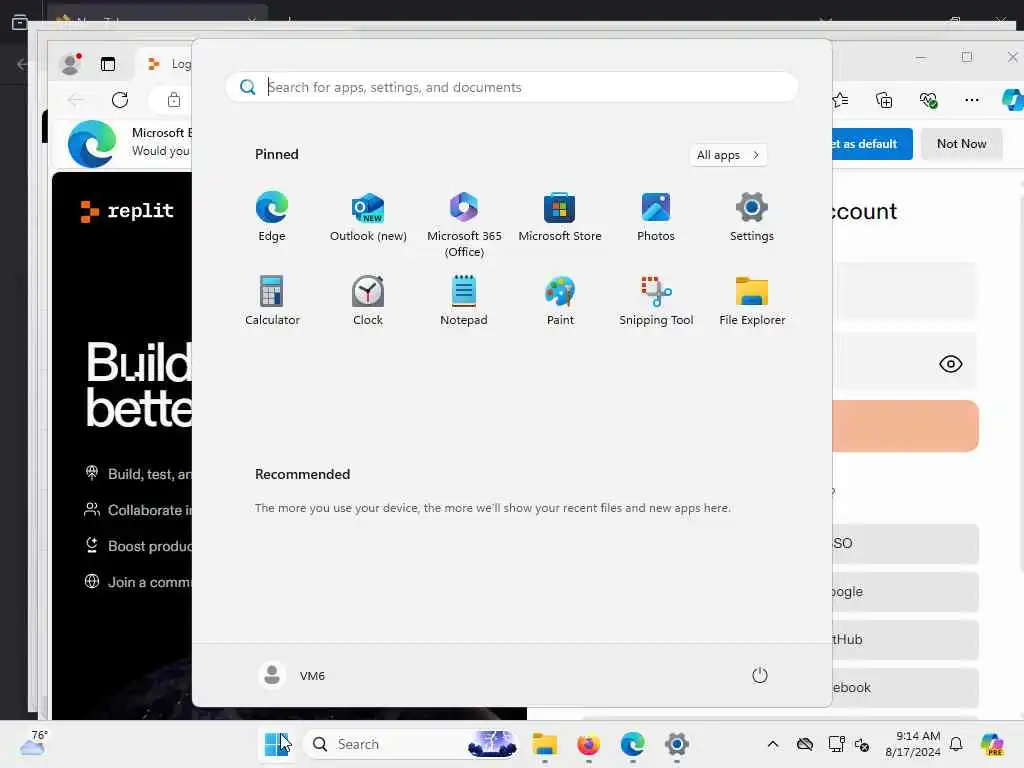The height and width of the screenshot is (768, 1024).
Task: Focus the Start menu search field
Action: point(512,87)
